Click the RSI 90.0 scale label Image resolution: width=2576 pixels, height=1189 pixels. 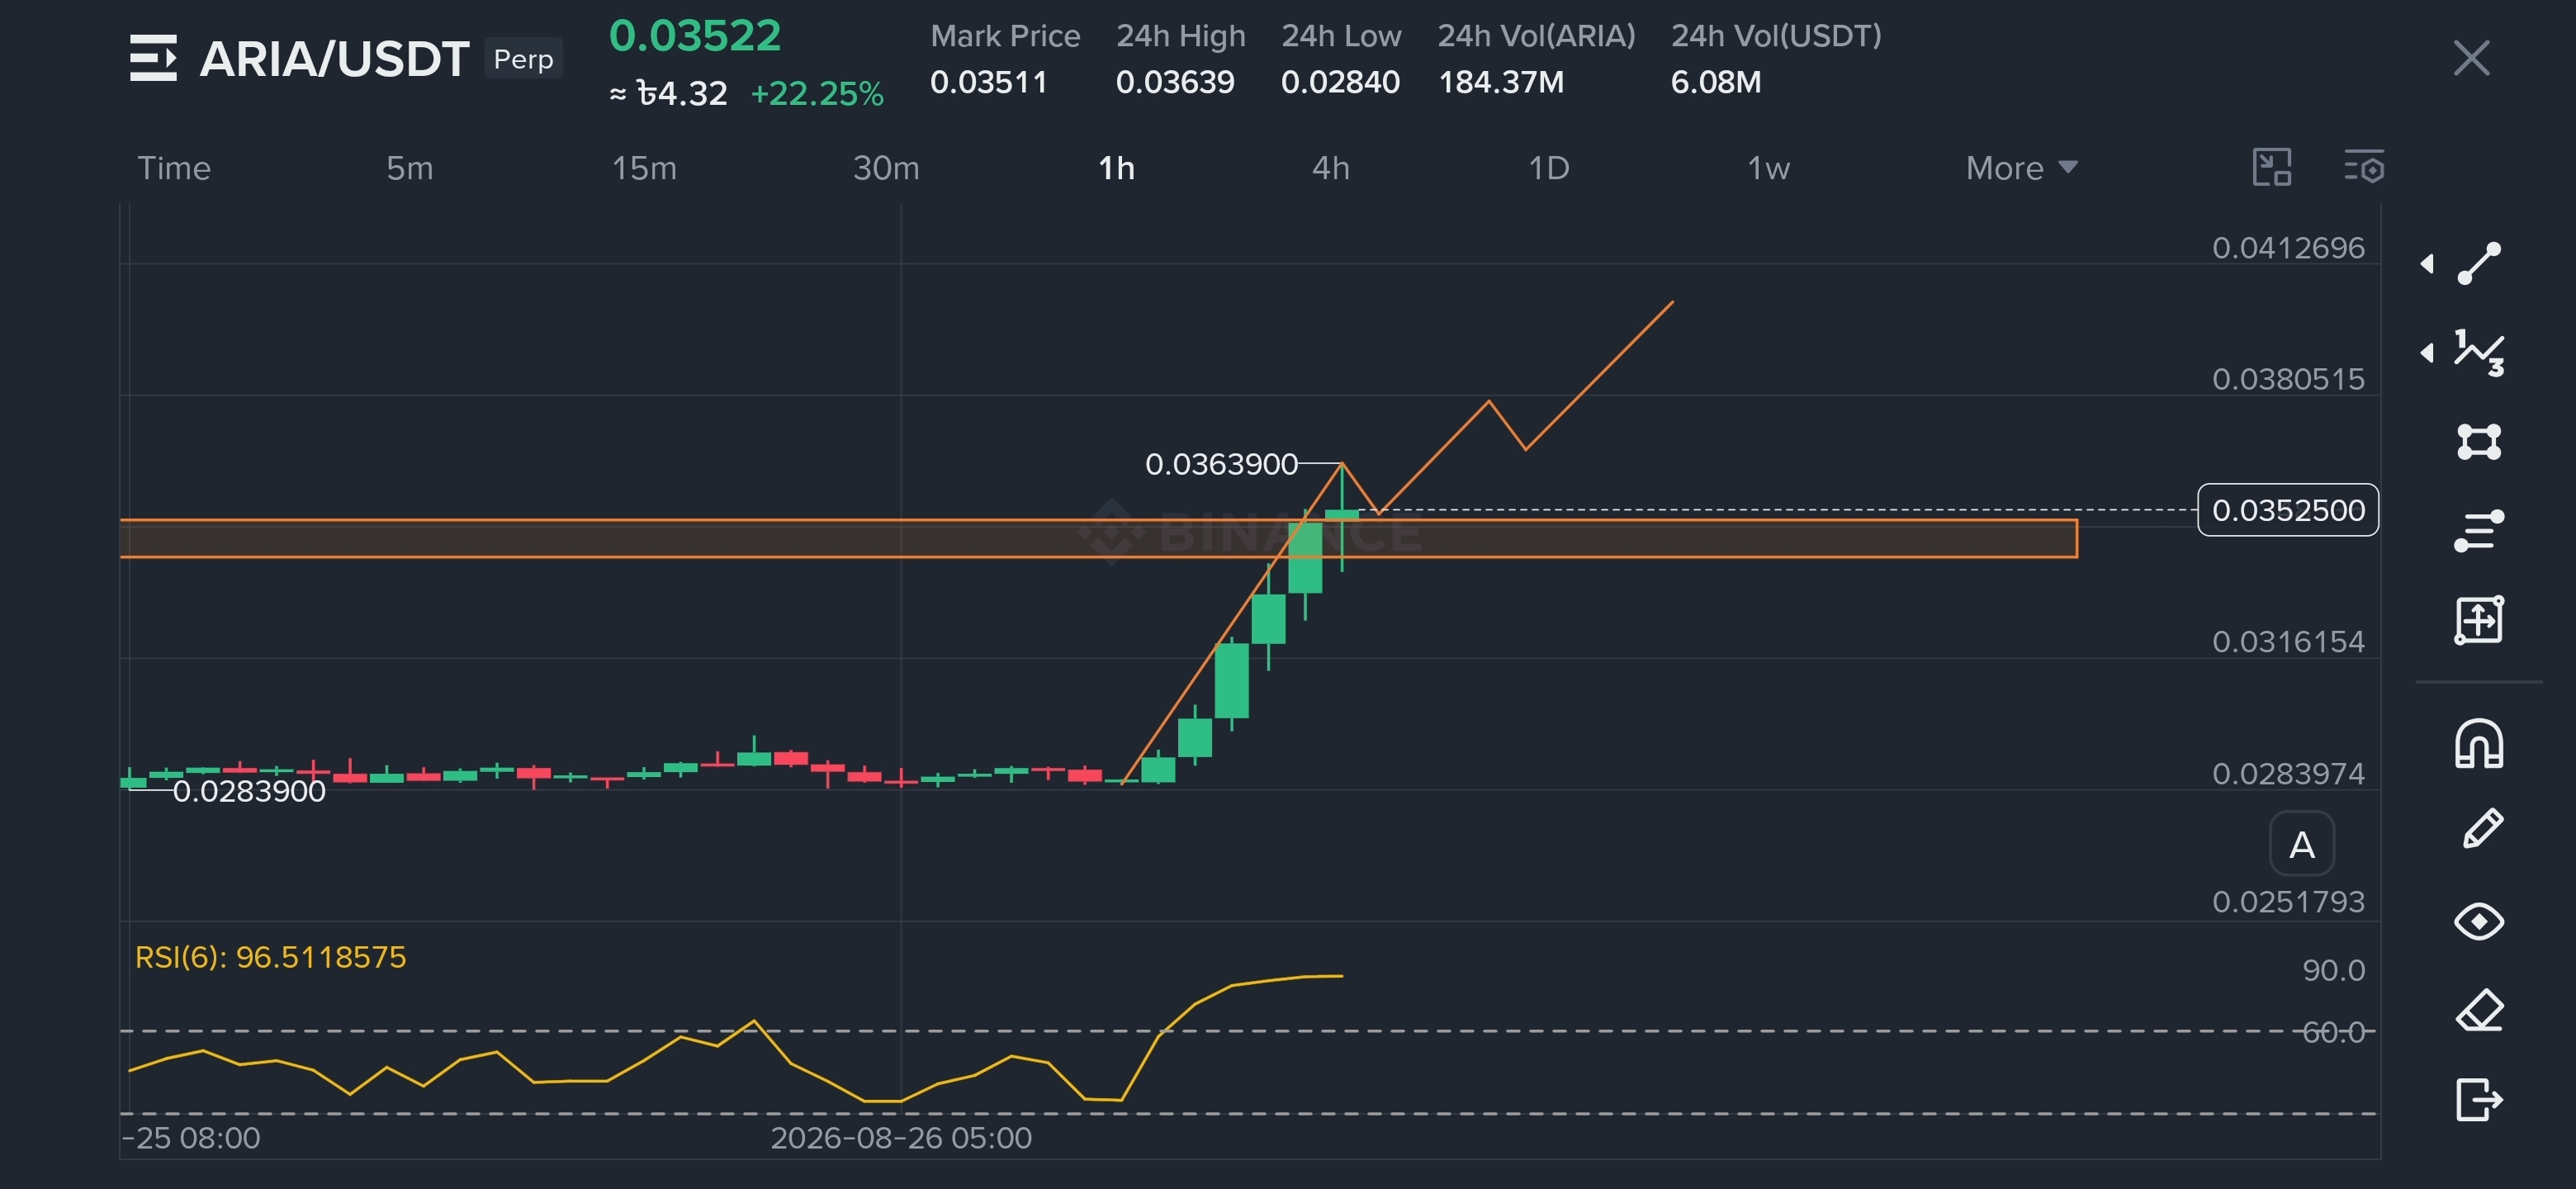click(2333, 970)
